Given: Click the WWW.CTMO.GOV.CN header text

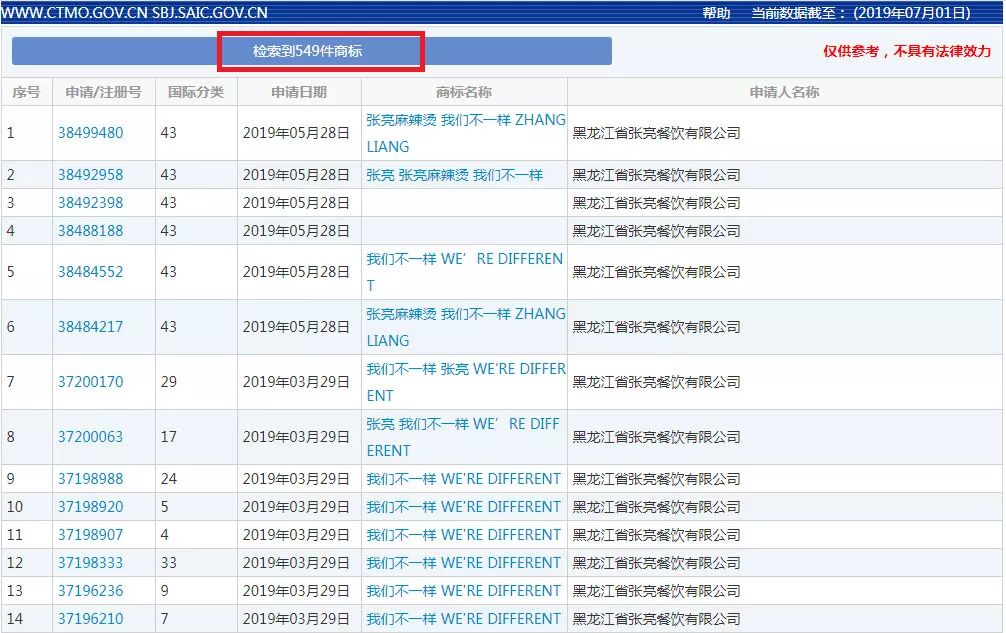Looking at the screenshot, I should click(74, 13).
